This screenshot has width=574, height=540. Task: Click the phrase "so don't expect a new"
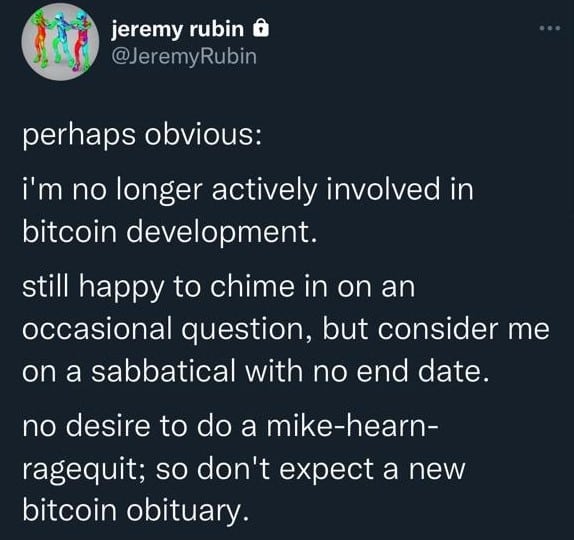(x=311, y=469)
